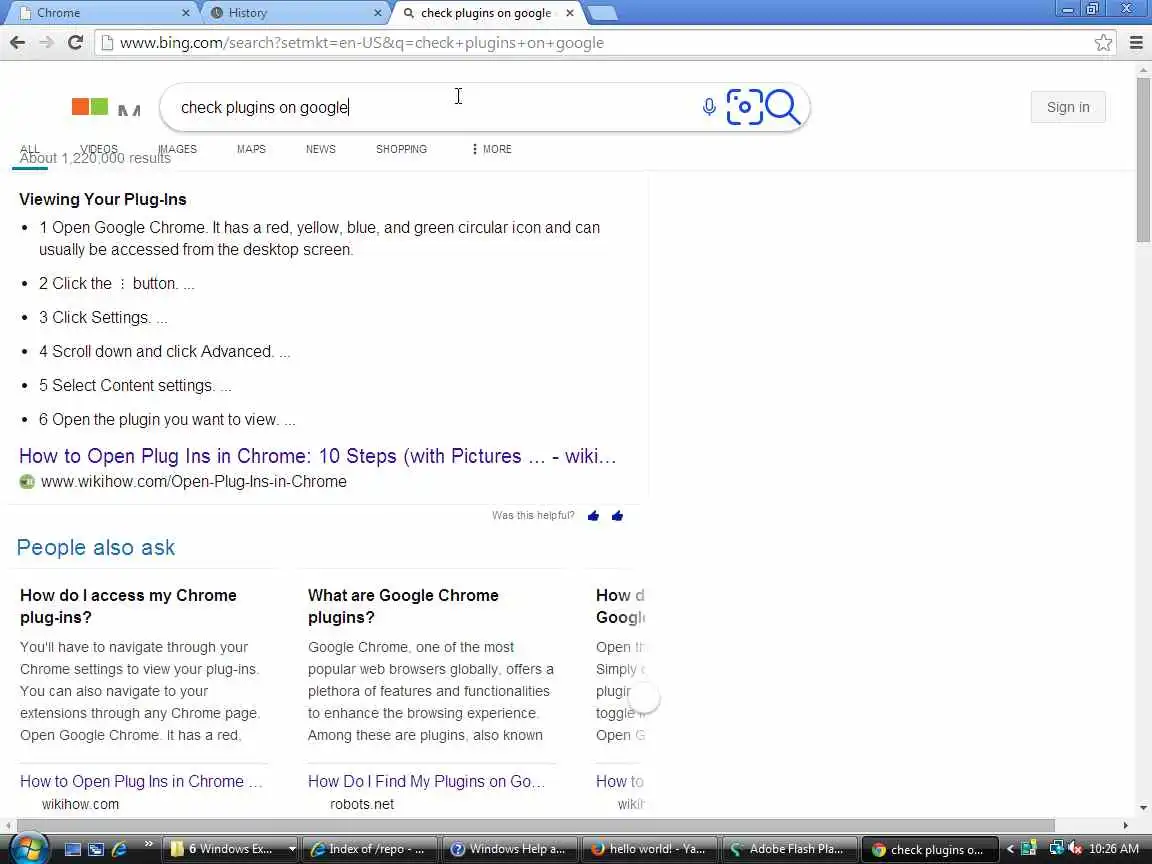Open How do I access Chrome plug-ins question
Image resolution: width=1152 pixels, height=864 pixels.
pos(128,606)
